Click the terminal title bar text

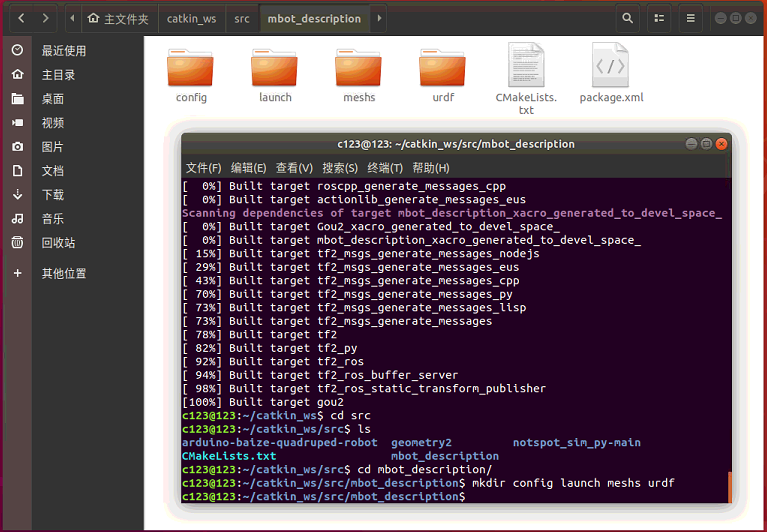coord(456,144)
